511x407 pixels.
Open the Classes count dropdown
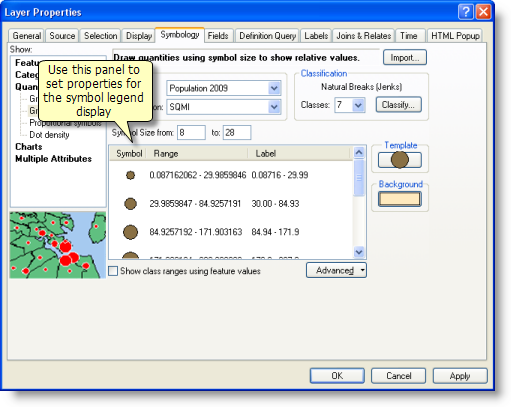[x=358, y=105]
